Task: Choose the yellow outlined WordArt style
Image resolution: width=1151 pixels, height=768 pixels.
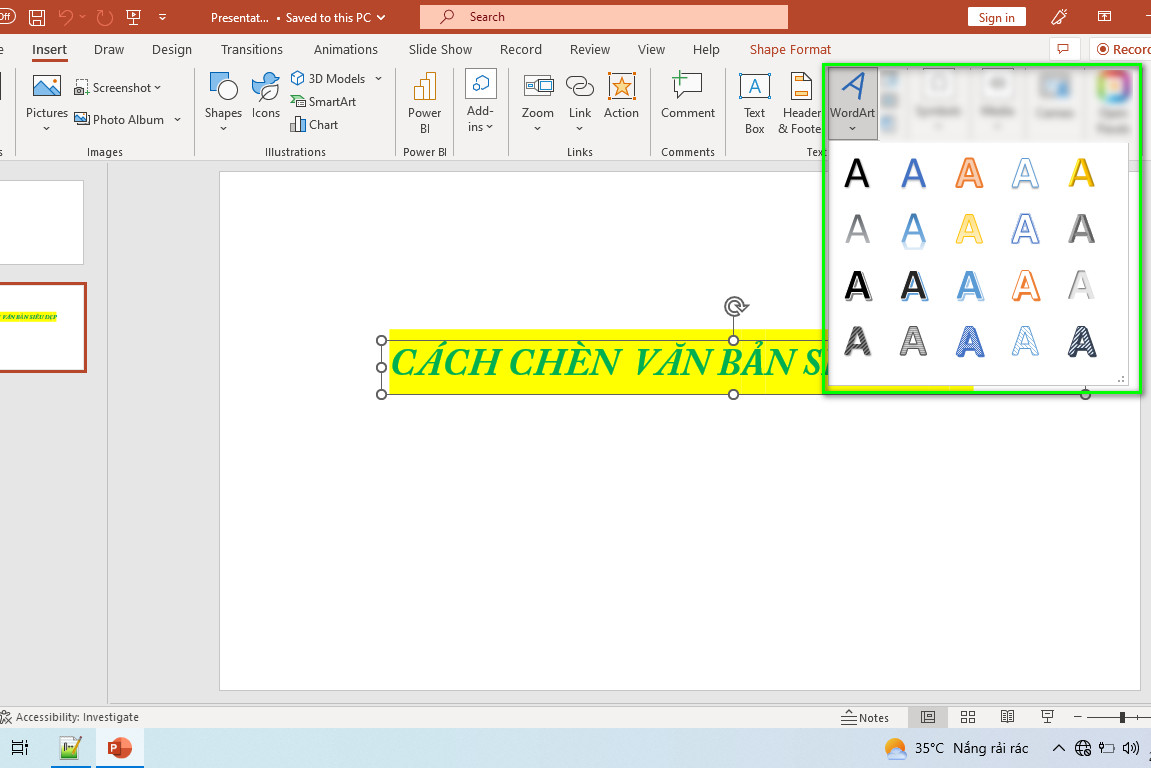Action: tap(969, 229)
